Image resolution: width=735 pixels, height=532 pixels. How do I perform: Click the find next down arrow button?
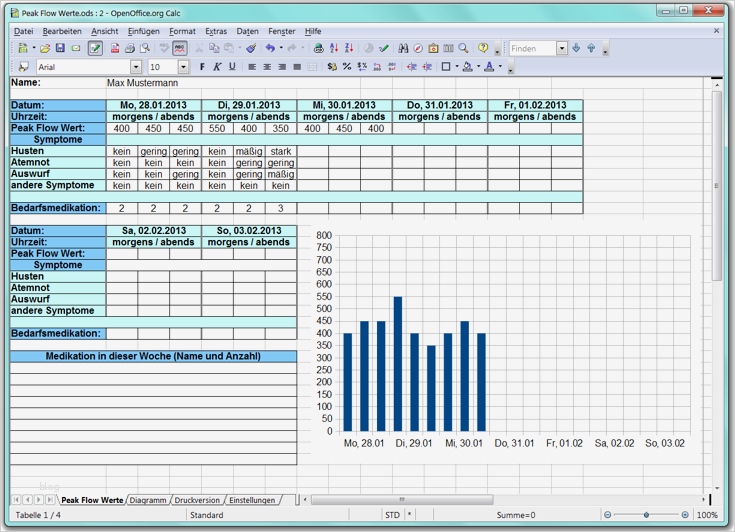(576, 48)
